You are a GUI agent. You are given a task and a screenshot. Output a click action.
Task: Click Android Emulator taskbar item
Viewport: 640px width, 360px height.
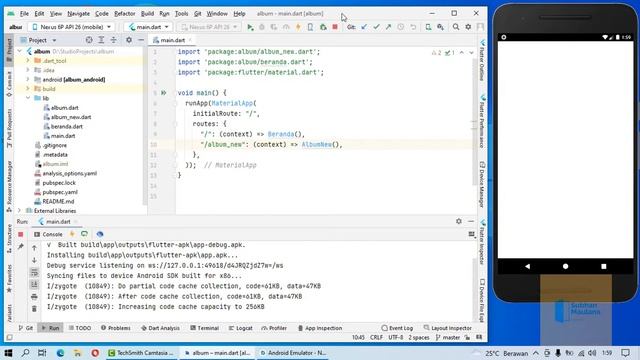tap(293, 353)
